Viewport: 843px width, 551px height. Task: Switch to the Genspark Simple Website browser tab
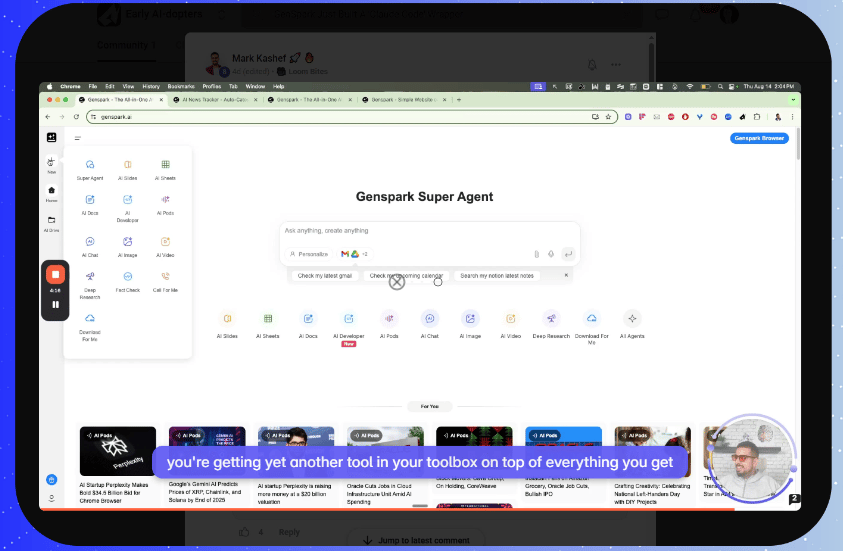[404, 99]
